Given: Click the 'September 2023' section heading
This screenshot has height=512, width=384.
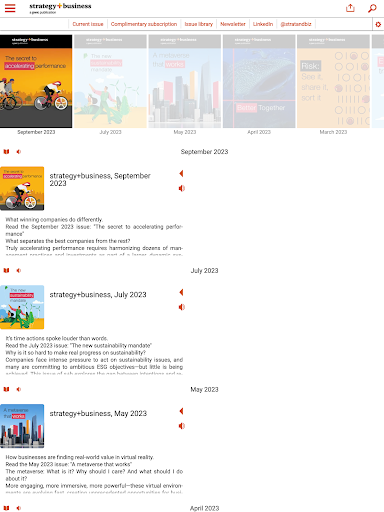Looking at the screenshot, I should point(204,152).
